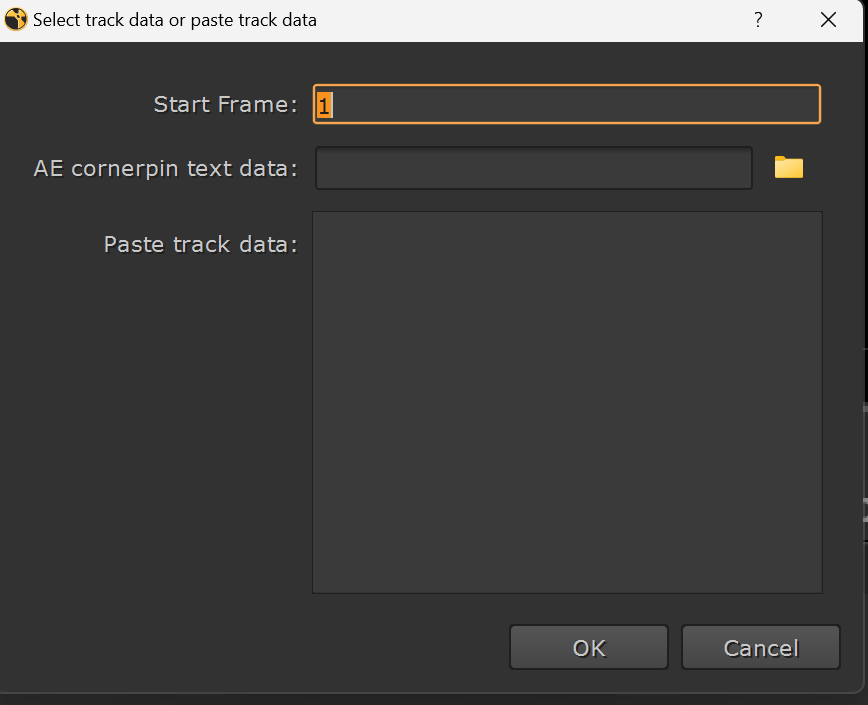Focus the AE cornerpin text data field

click(533, 167)
